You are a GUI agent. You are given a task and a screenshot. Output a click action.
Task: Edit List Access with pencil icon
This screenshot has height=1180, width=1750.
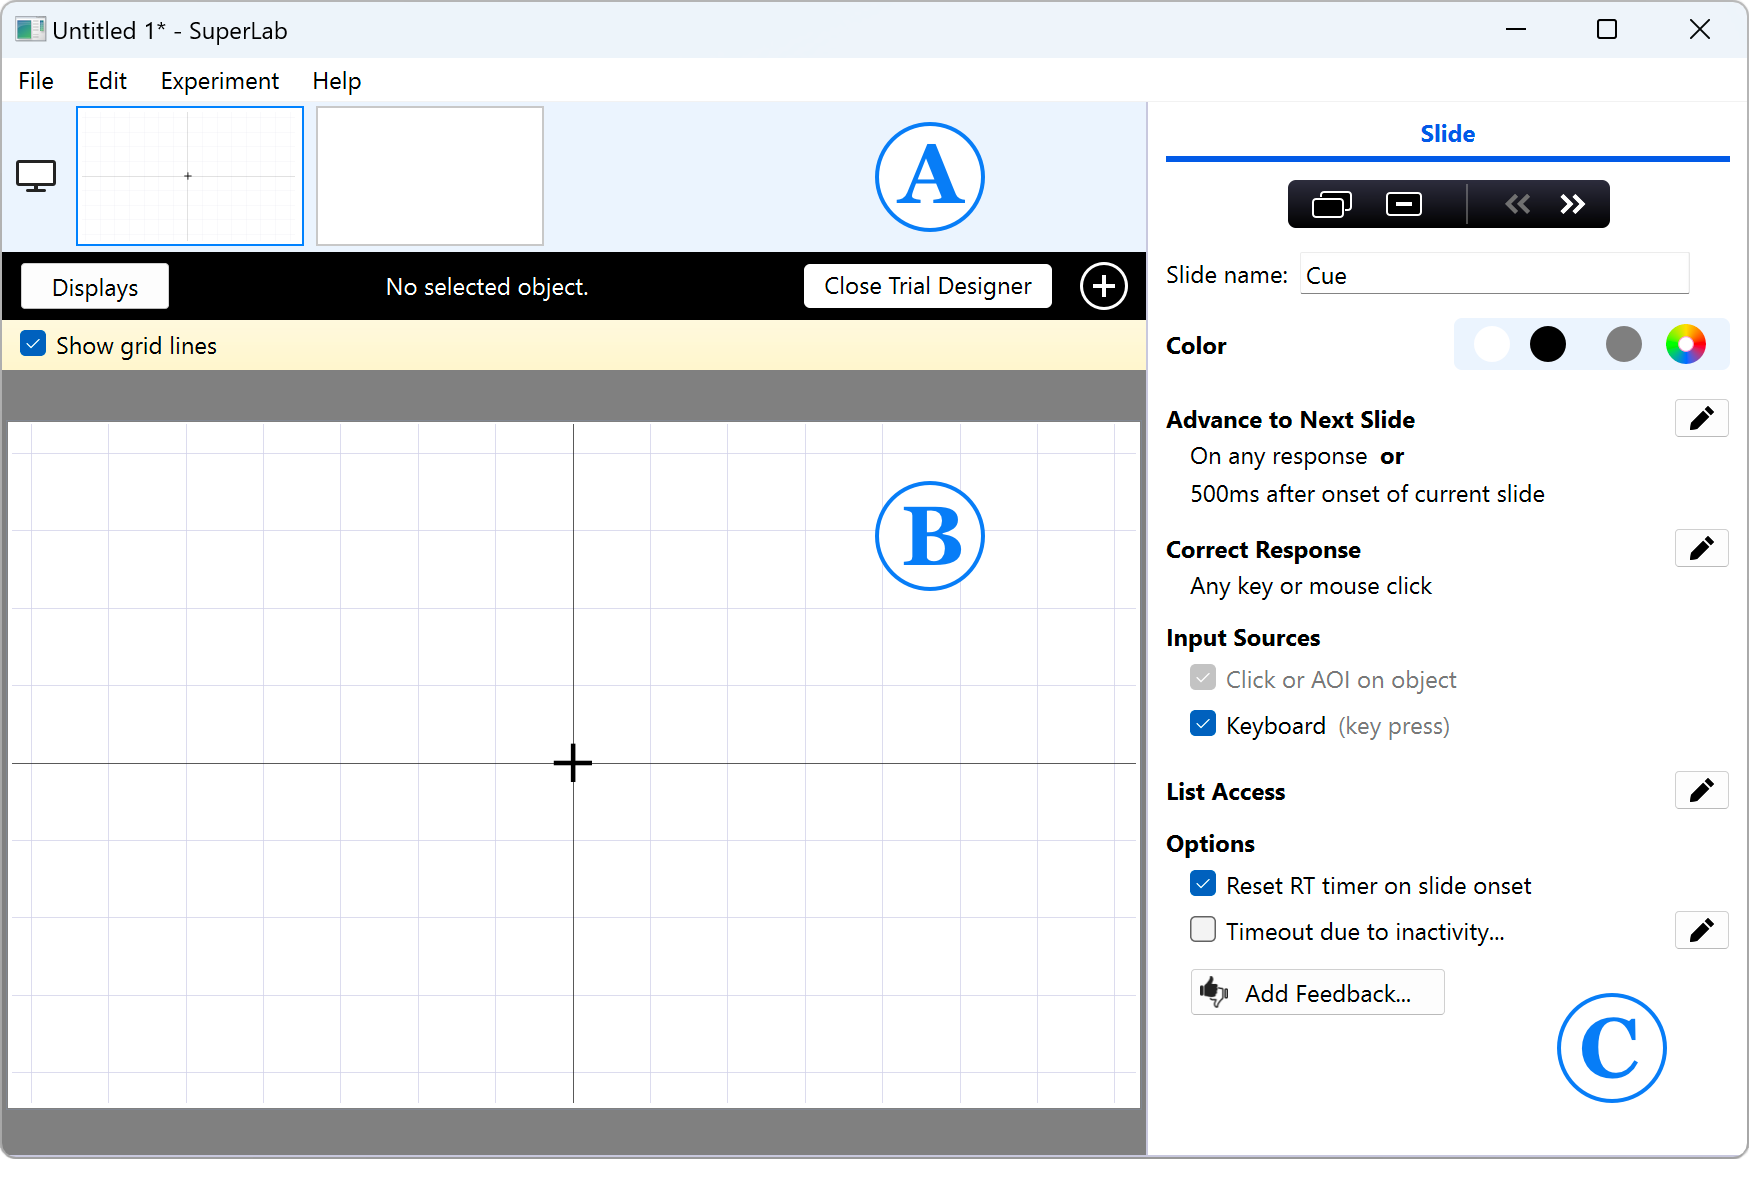(x=1701, y=790)
